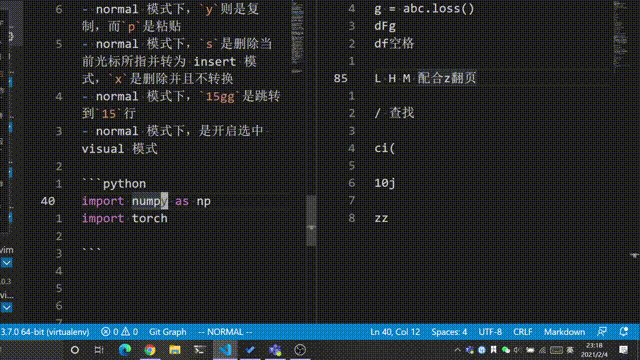Click the '10j' line
This screenshot has height=360, width=640.
pos(384,183)
